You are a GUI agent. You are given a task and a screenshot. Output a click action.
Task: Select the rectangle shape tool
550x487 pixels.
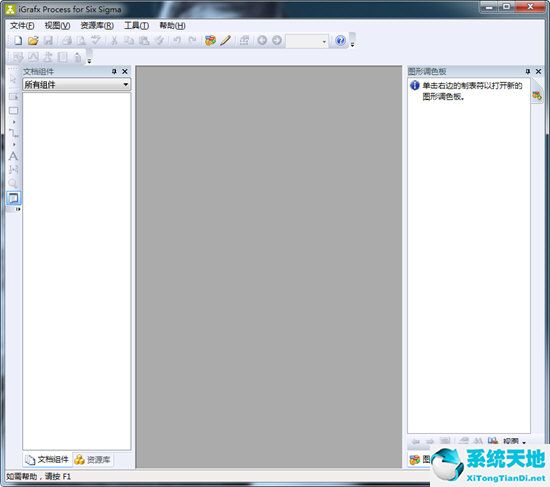click(x=13, y=111)
